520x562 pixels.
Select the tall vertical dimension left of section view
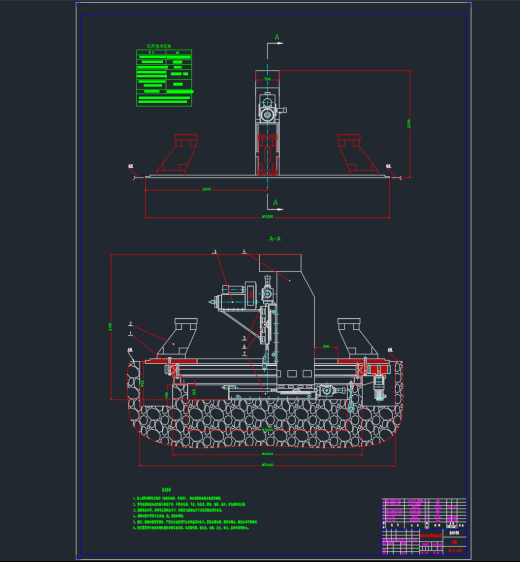(110, 327)
